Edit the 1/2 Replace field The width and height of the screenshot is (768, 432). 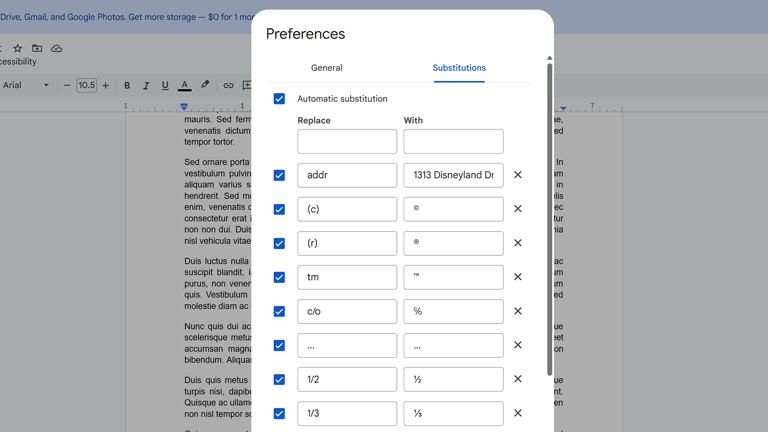(x=347, y=380)
